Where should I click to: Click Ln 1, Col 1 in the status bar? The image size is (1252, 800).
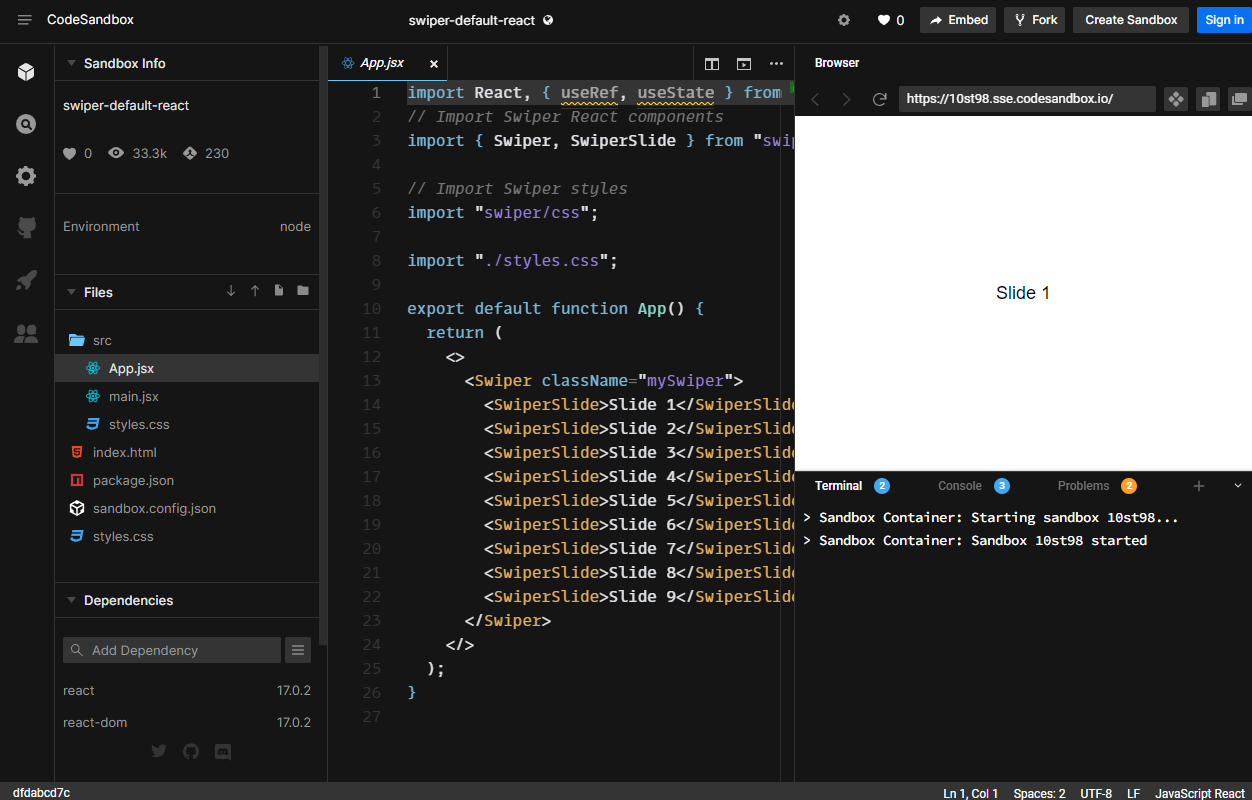pyautogui.click(x=971, y=793)
